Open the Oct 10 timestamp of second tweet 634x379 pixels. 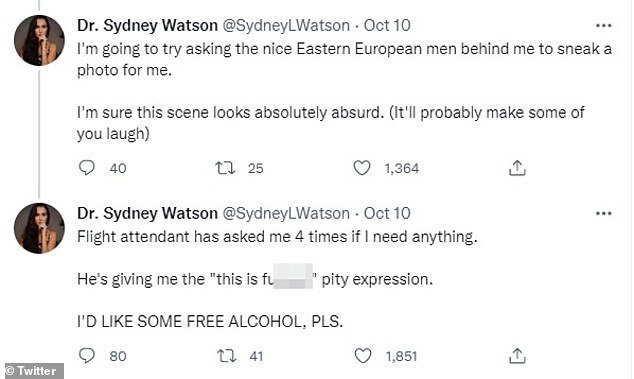(x=387, y=213)
